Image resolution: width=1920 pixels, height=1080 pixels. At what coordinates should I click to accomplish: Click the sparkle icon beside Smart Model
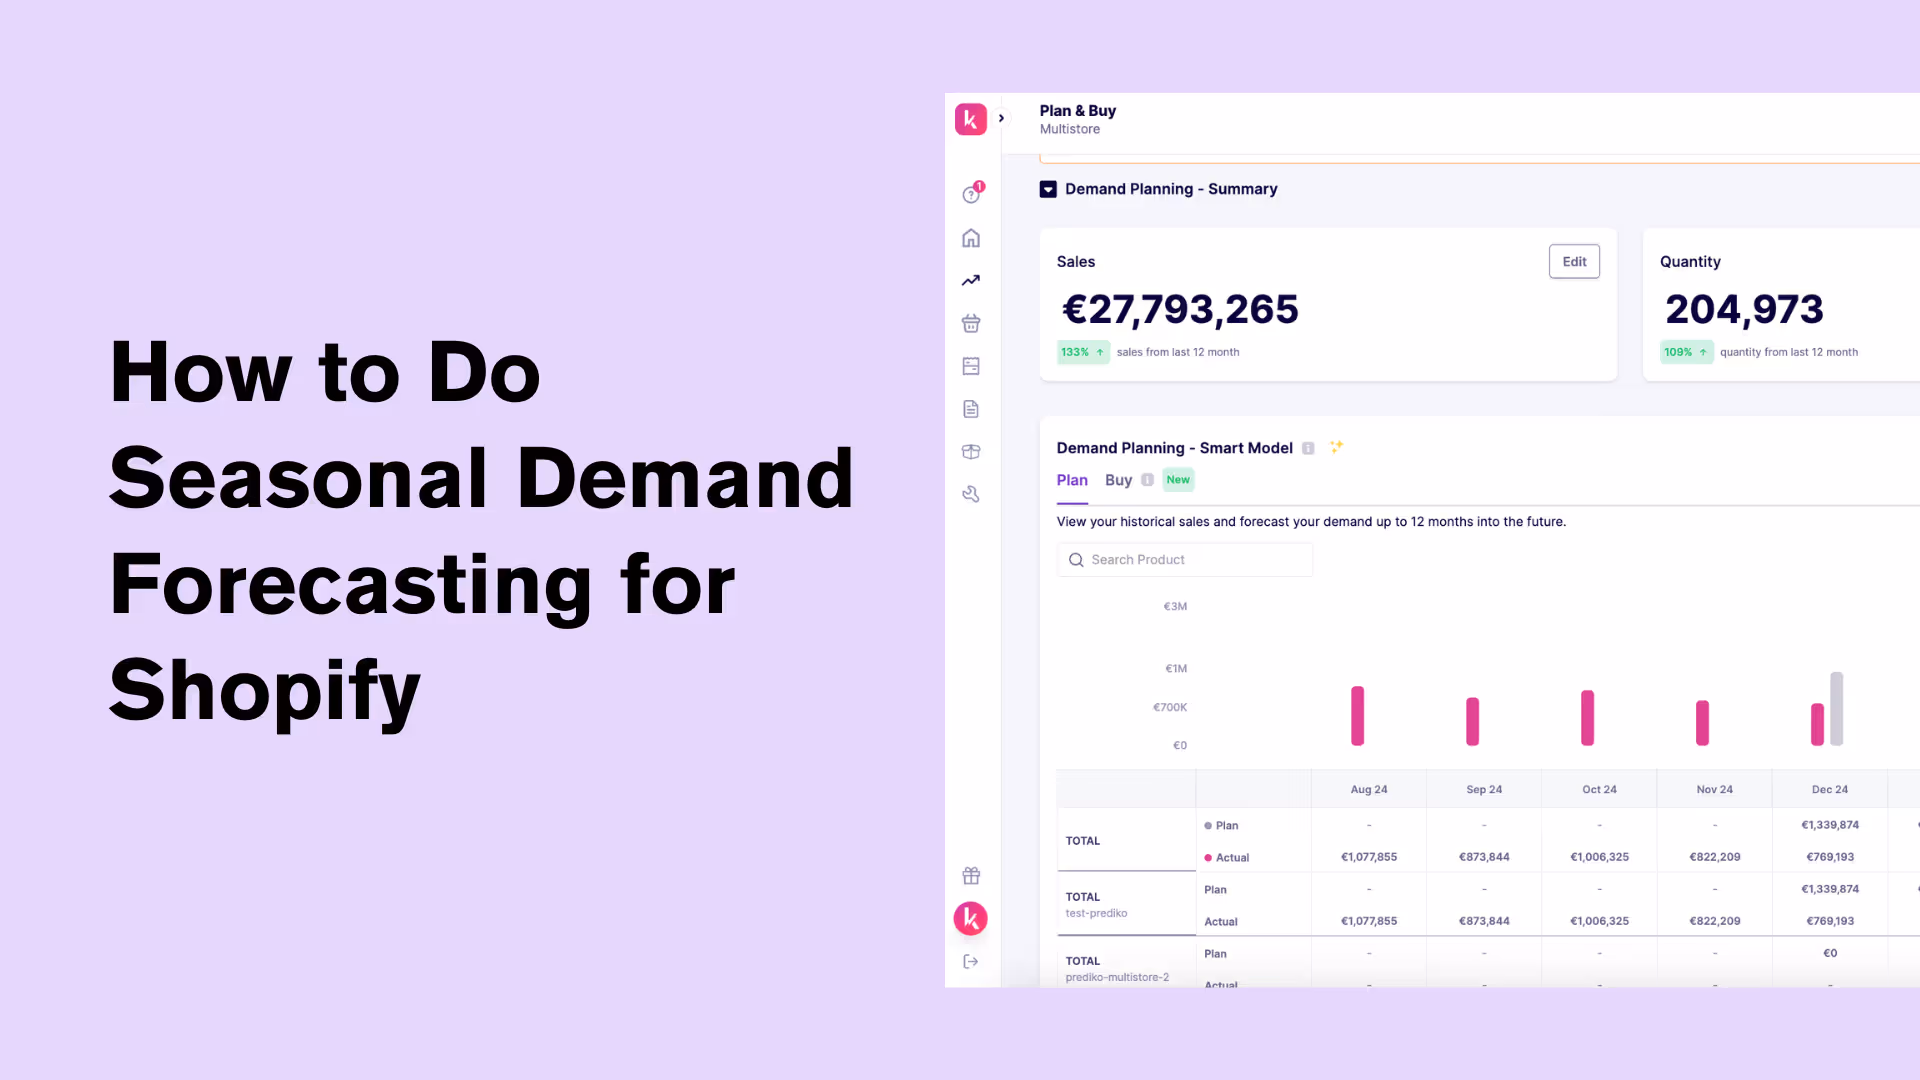(x=1336, y=447)
